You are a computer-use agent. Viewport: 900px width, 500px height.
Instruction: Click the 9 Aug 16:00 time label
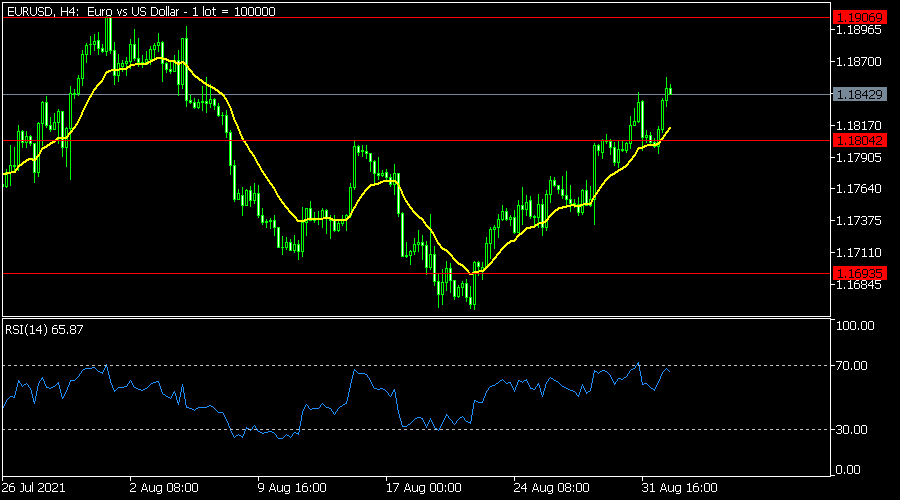292,488
